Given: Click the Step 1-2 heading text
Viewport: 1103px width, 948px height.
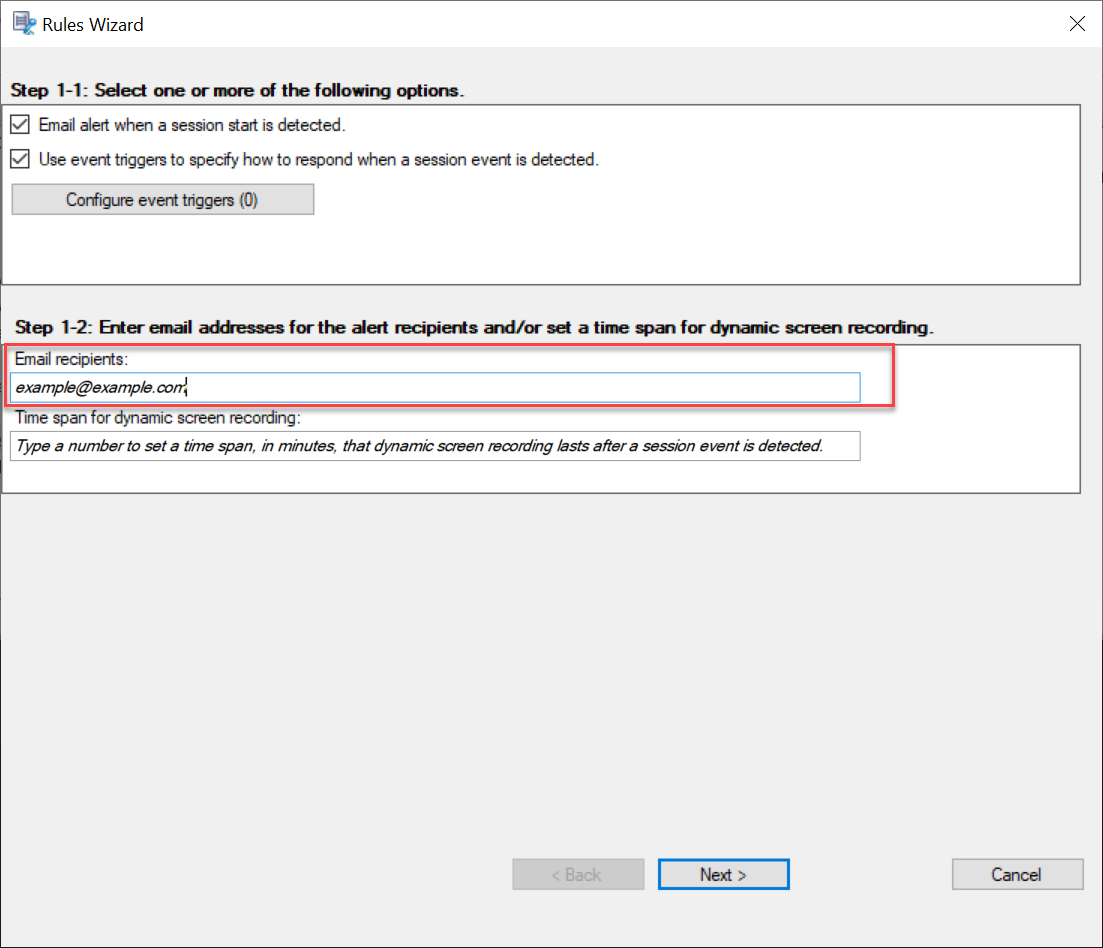Looking at the screenshot, I should tap(473, 328).
